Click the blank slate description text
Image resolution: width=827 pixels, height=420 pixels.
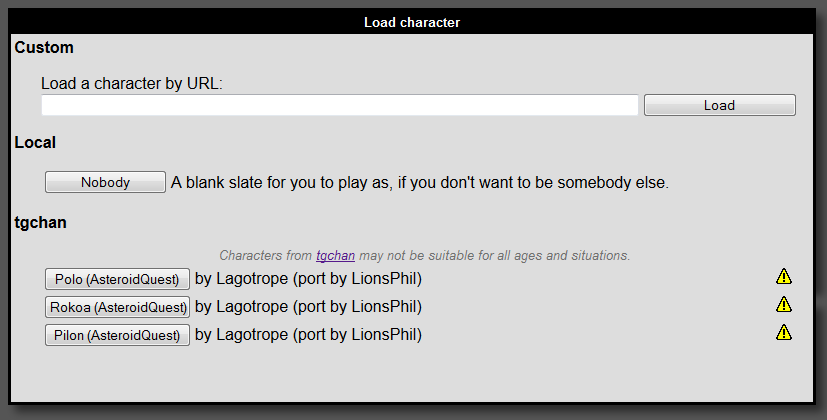(419, 183)
